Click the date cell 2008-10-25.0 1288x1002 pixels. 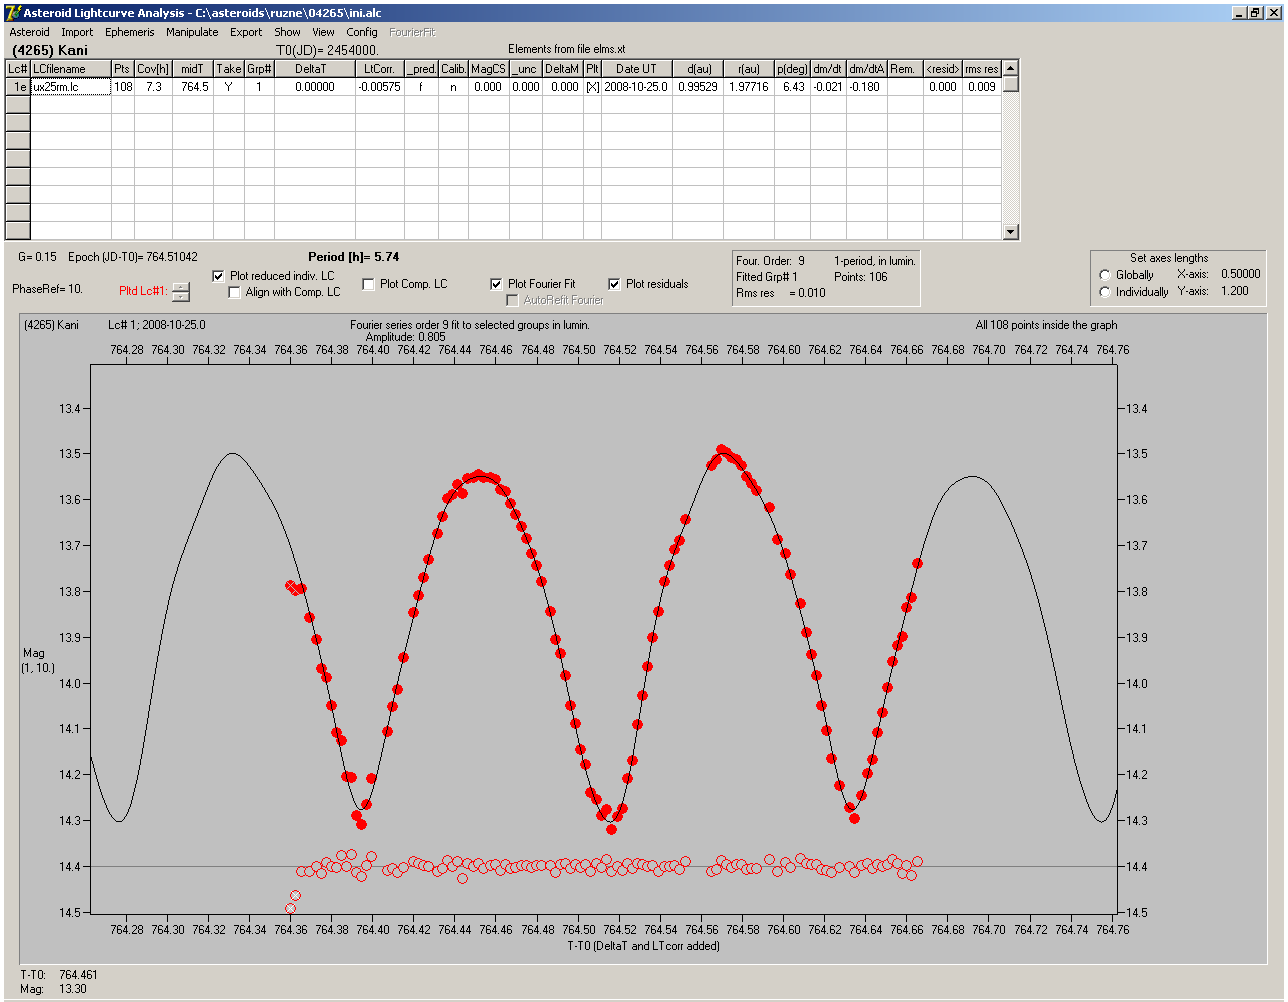tap(637, 87)
